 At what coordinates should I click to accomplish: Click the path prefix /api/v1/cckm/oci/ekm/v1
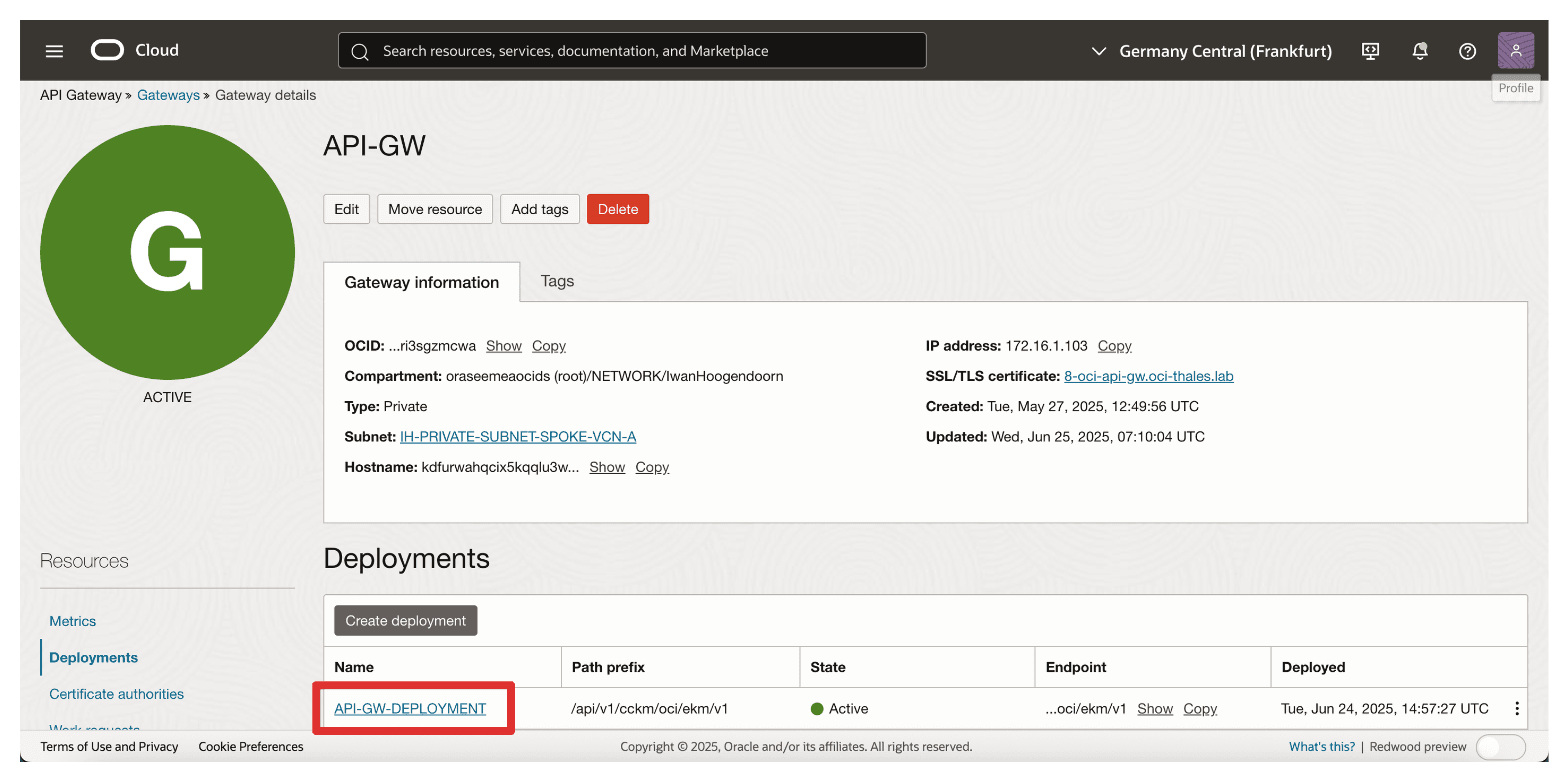coord(649,709)
